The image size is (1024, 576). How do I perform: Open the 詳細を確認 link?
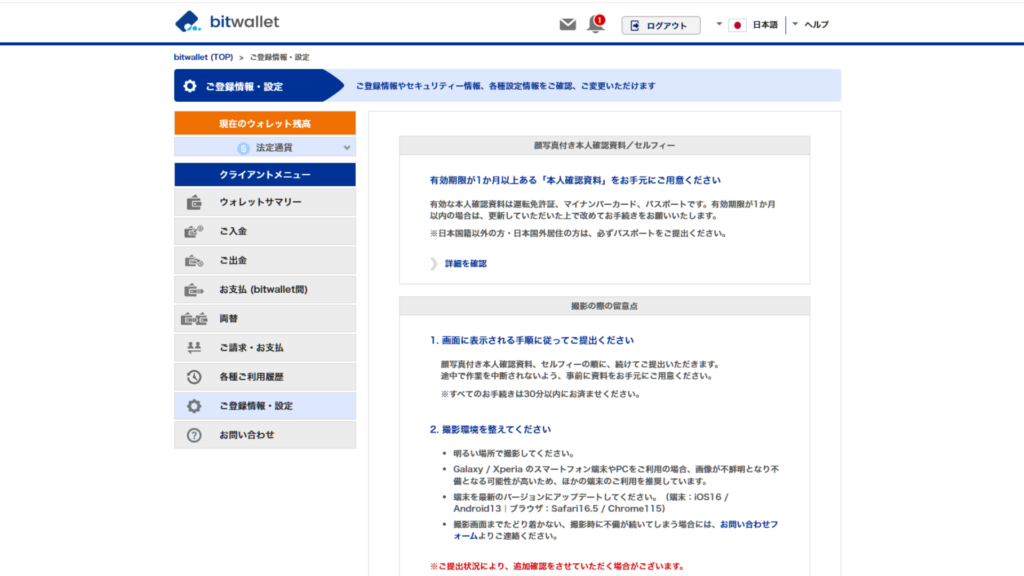coord(466,264)
